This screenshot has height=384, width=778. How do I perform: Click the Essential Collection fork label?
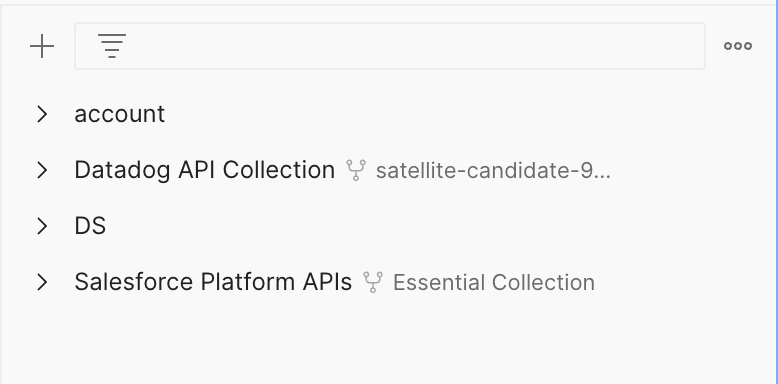(494, 282)
